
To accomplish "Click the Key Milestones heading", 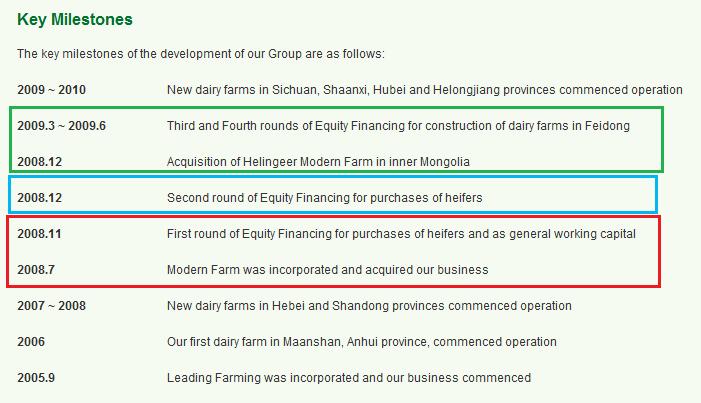I will point(75,20).
